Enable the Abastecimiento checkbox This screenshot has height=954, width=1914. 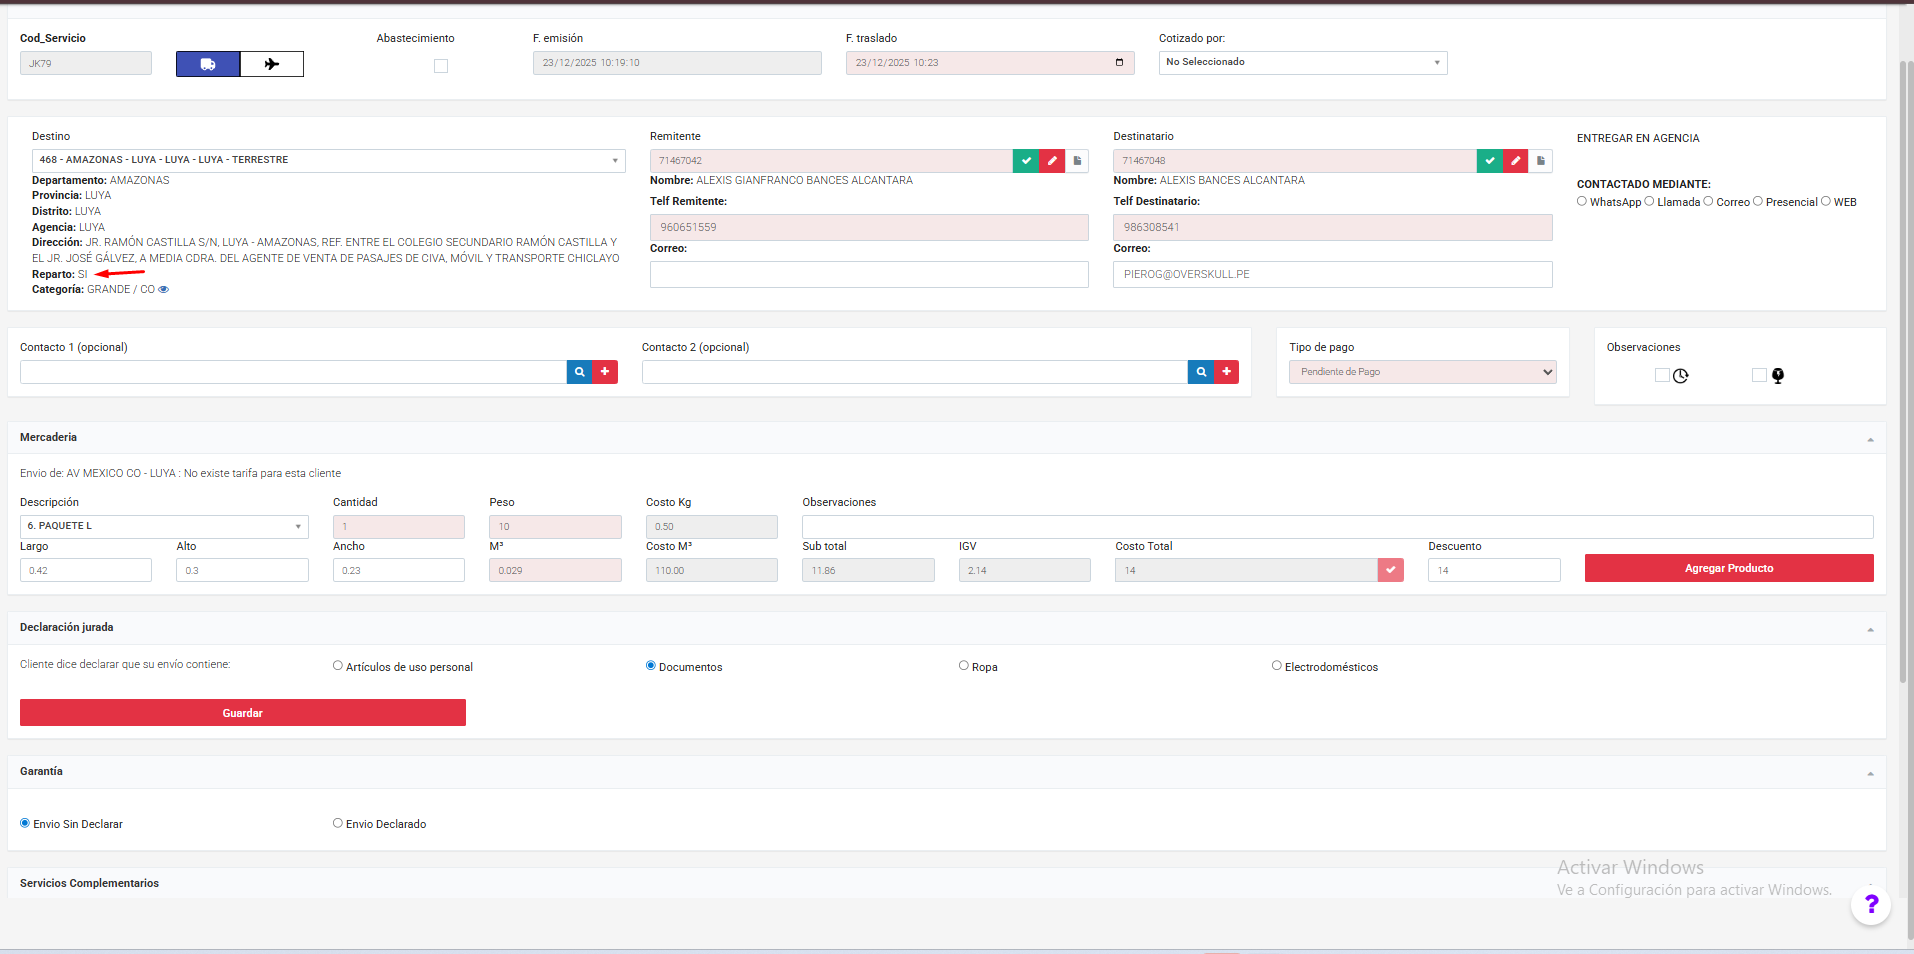coord(441,66)
